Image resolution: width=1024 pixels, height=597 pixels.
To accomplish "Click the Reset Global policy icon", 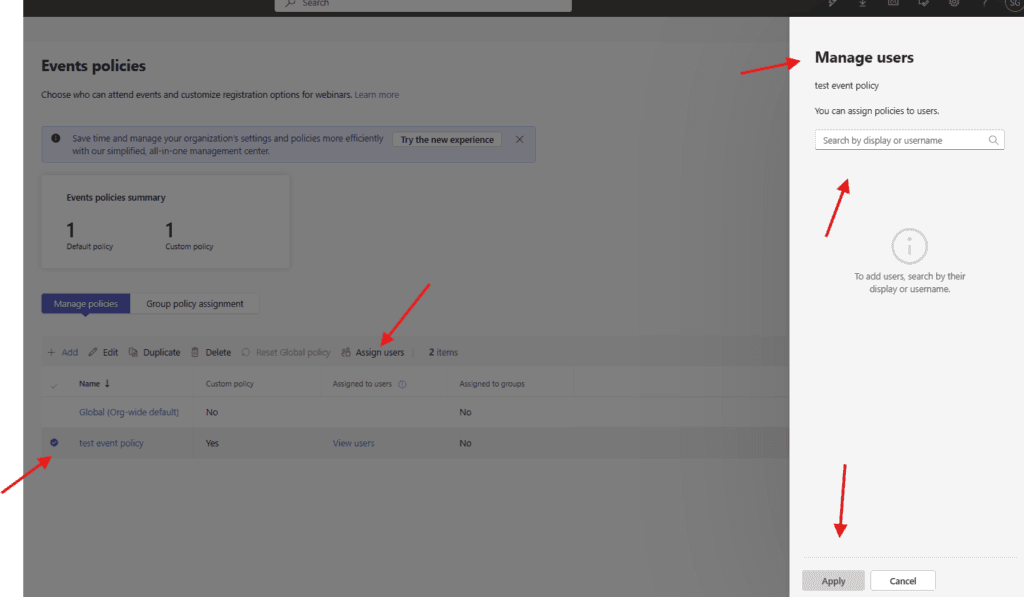I will pyautogui.click(x=246, y=352).
